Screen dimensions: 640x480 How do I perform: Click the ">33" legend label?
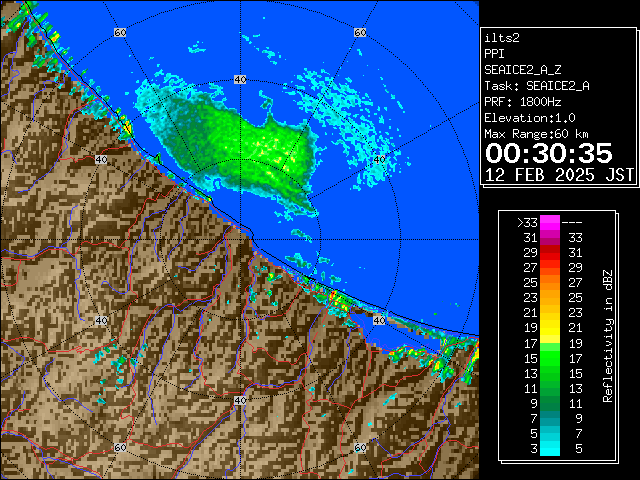tap(527, 223)
